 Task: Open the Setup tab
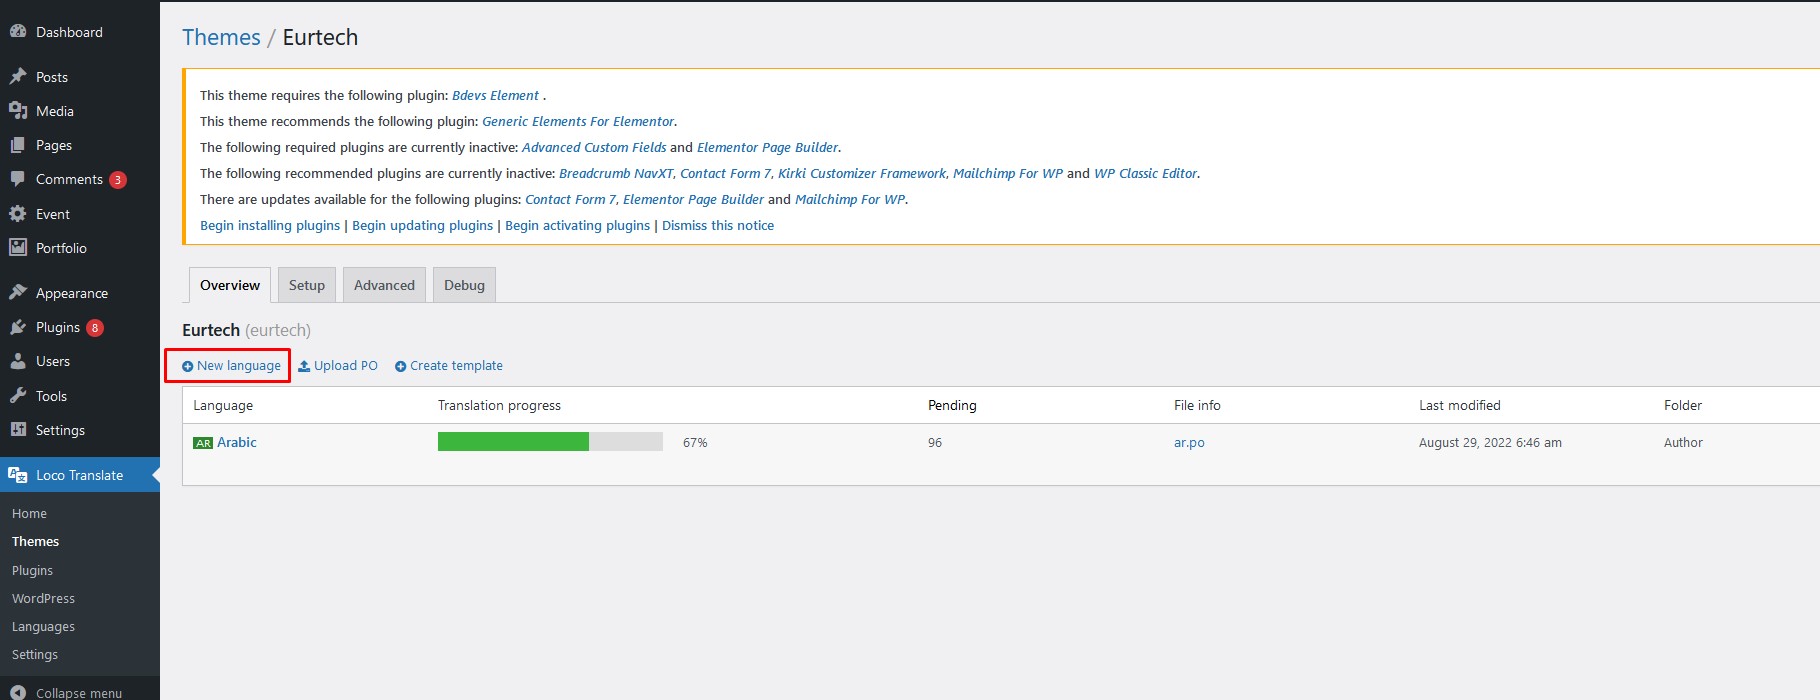(307, 285)
